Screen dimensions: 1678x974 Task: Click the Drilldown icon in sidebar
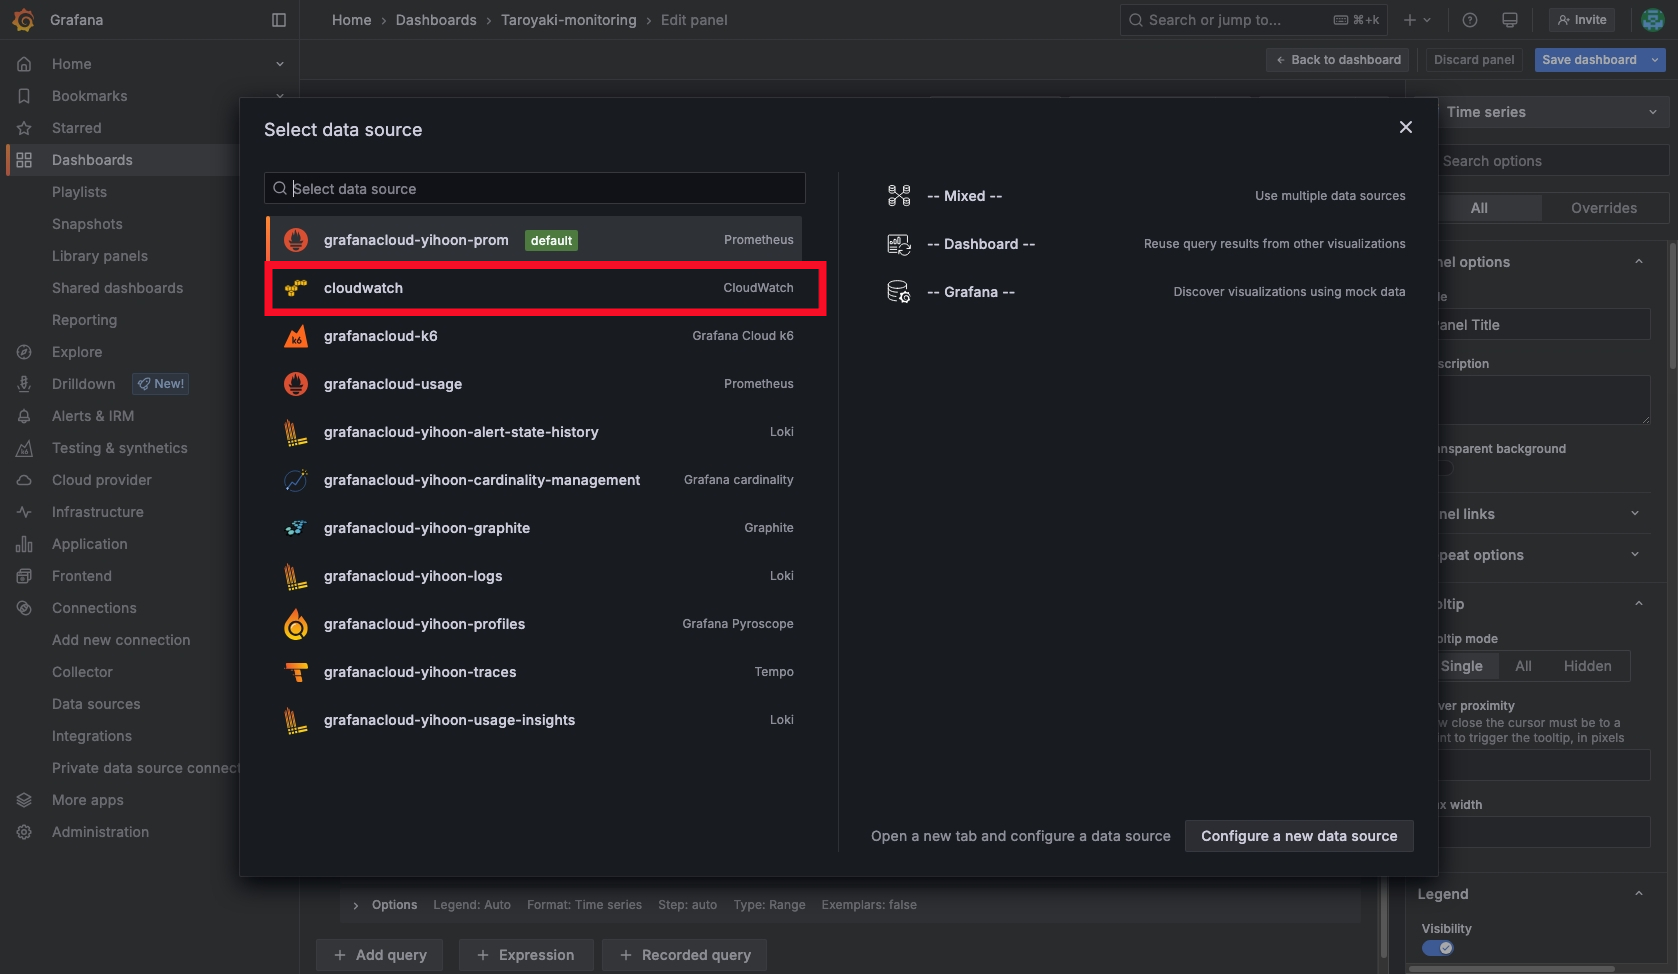[24, 384]
